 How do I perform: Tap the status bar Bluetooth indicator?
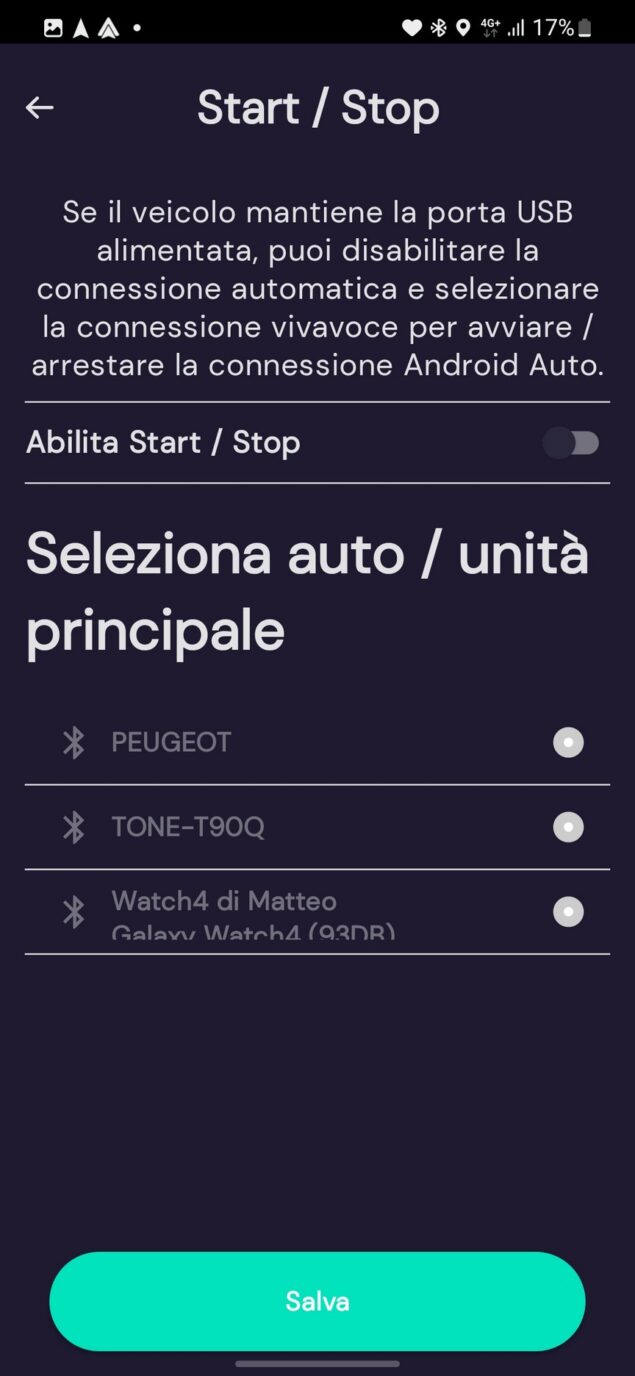[x=438, y=28]
